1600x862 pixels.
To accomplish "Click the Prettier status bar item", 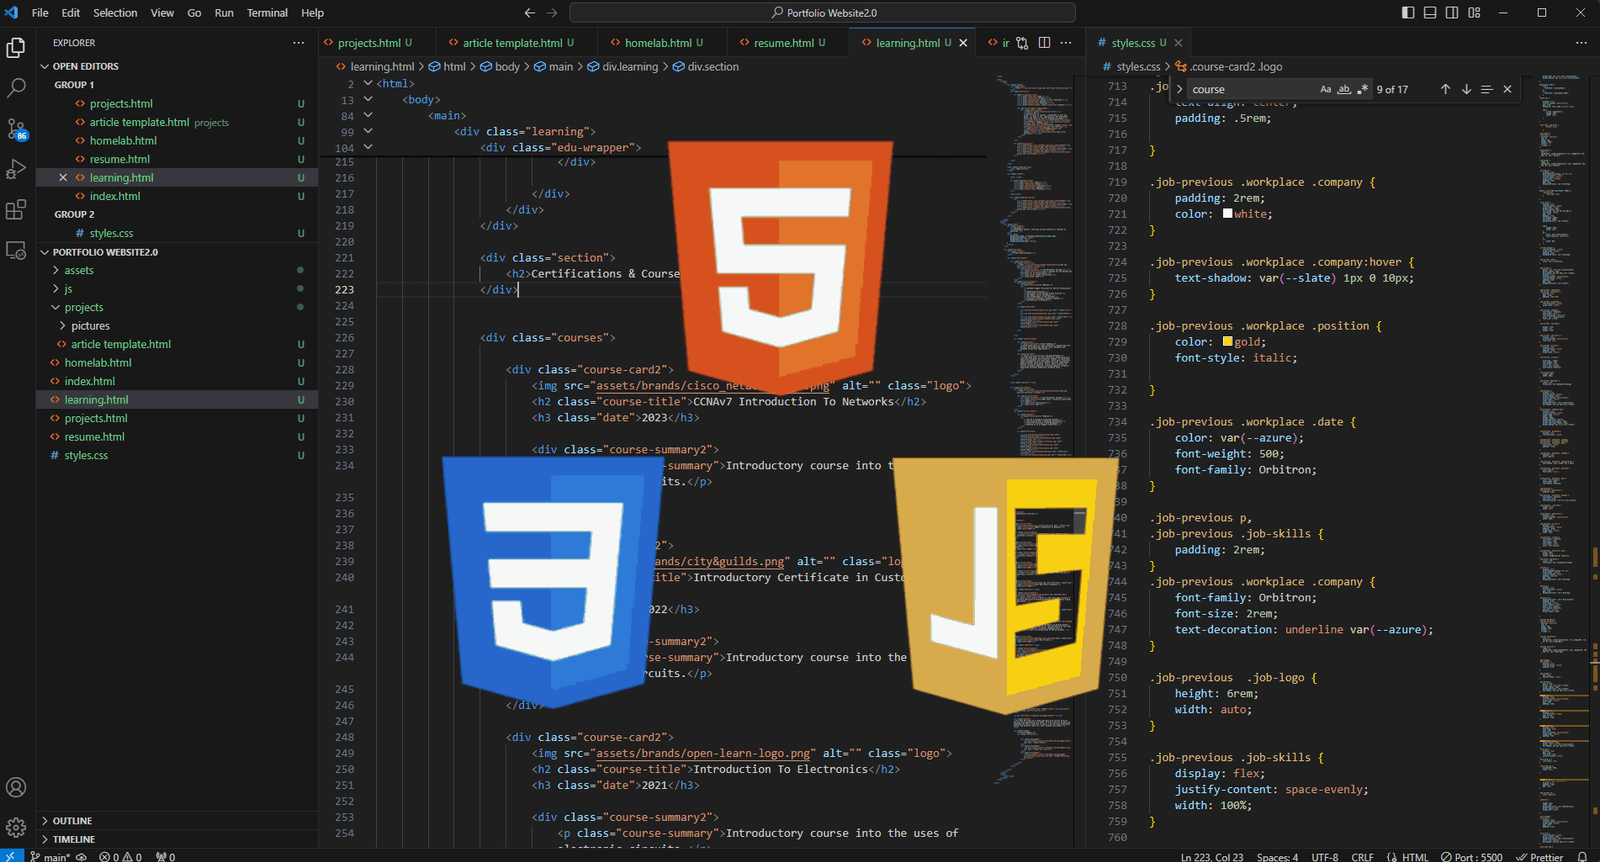I will click(1539, 856).
